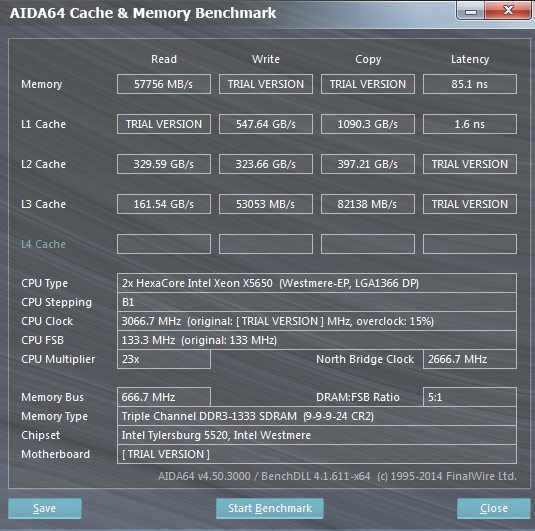Click the CPU Stepping label

[x=56, y=302]
